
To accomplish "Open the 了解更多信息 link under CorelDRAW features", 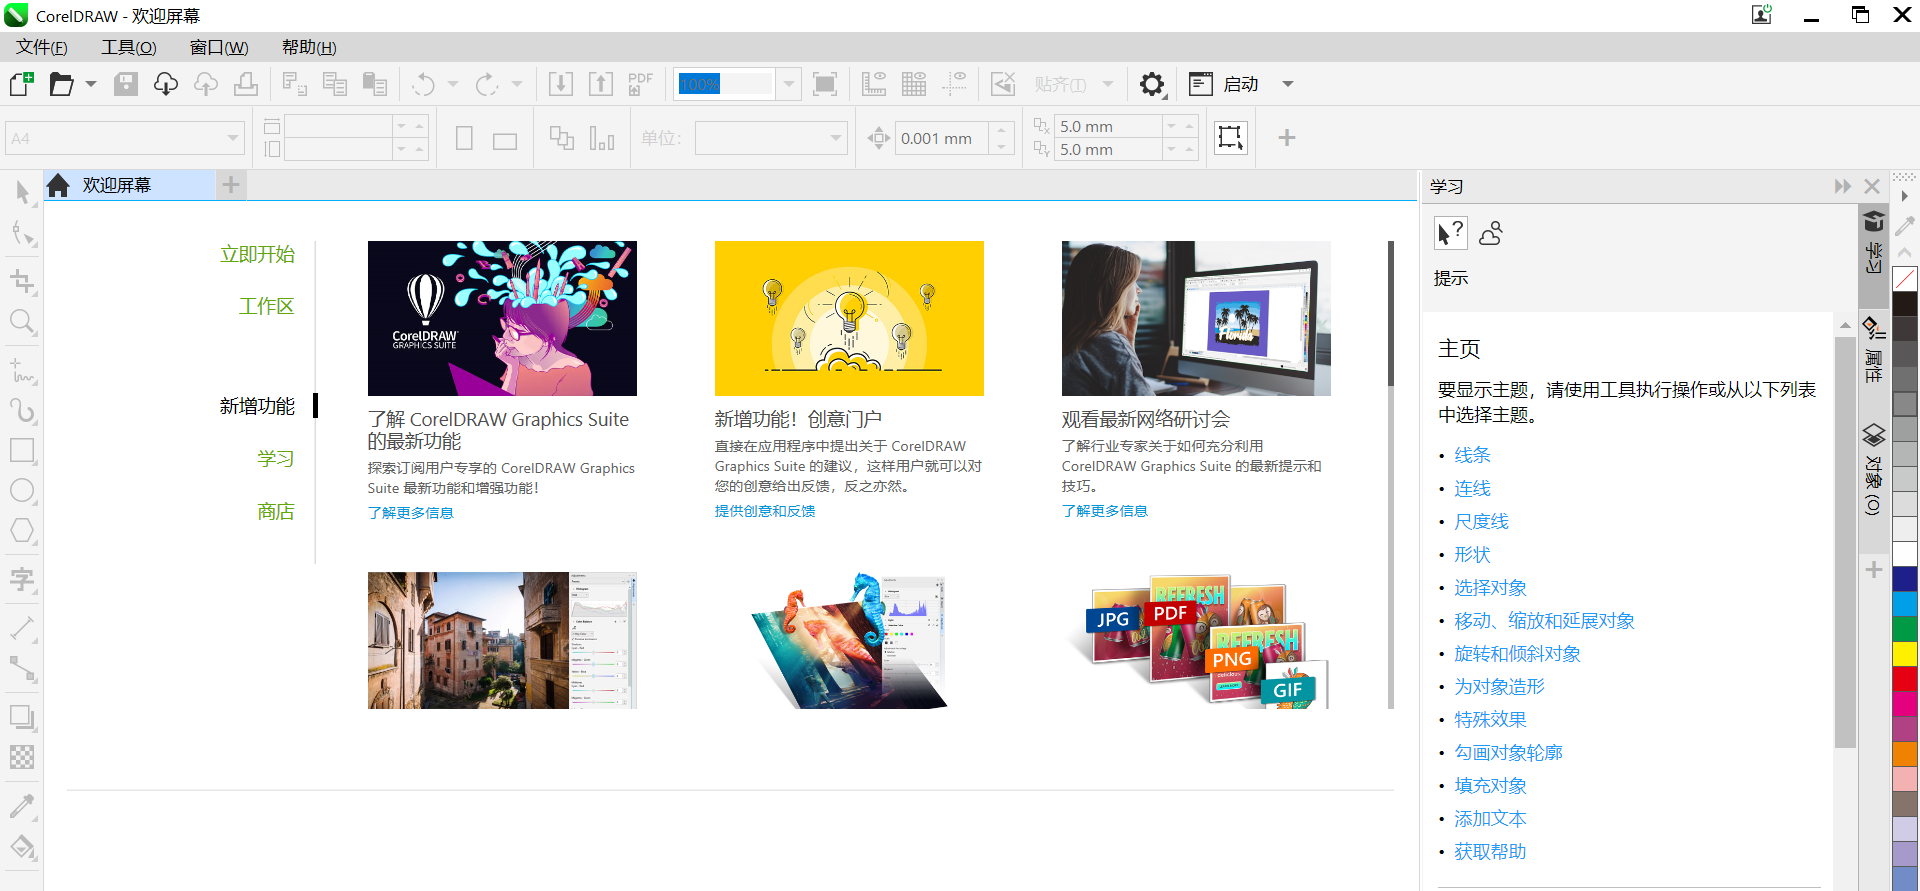I will 410,513.
